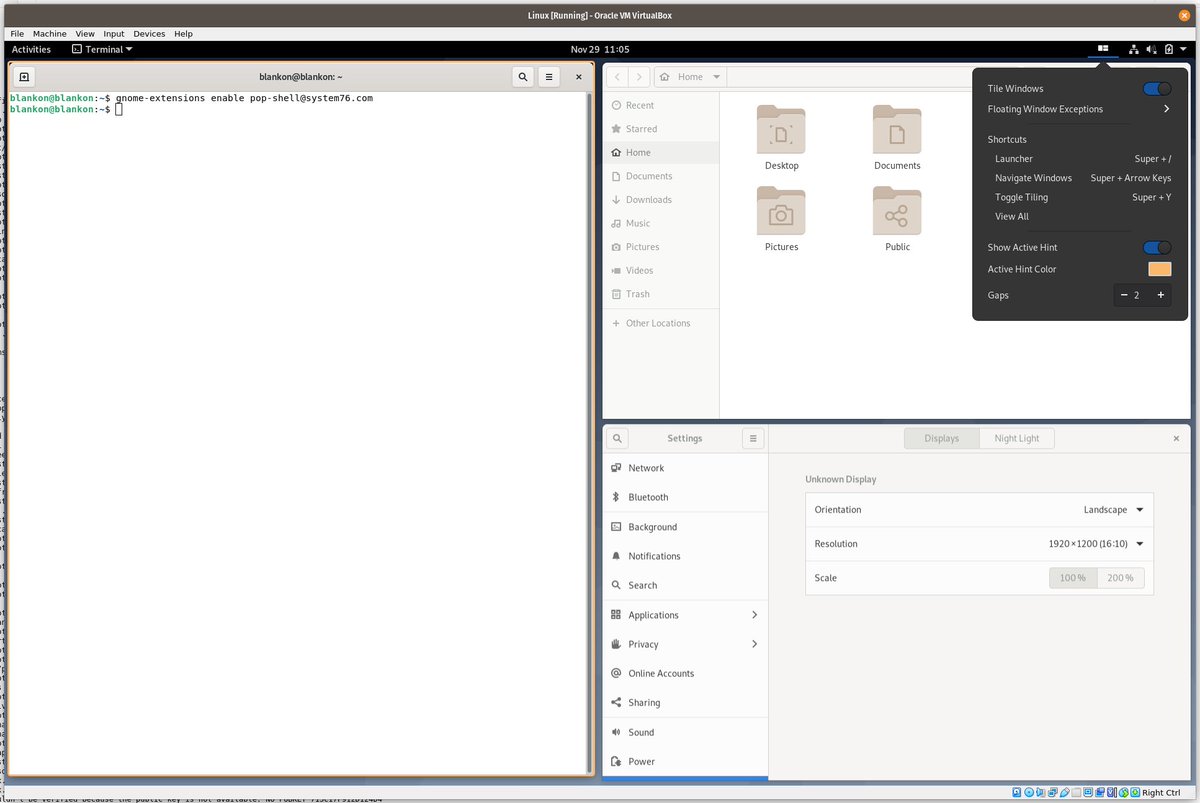Screen dimensions: 1200x803
Task: Go back in Files window
Action: click(x=617, y=77)
